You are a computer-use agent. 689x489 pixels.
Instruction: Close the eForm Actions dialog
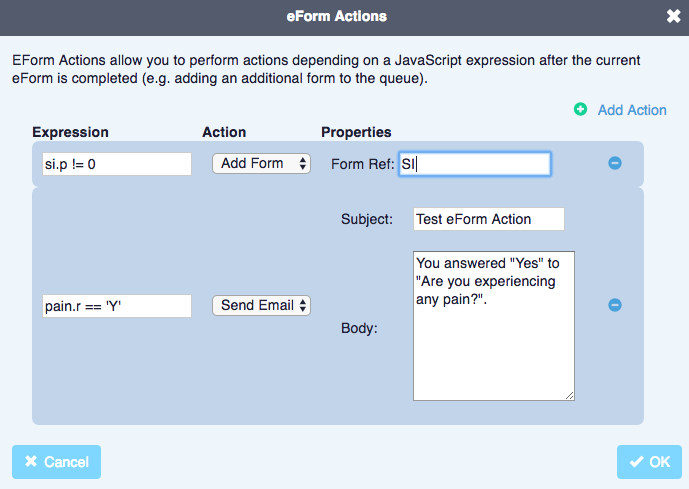673,16
